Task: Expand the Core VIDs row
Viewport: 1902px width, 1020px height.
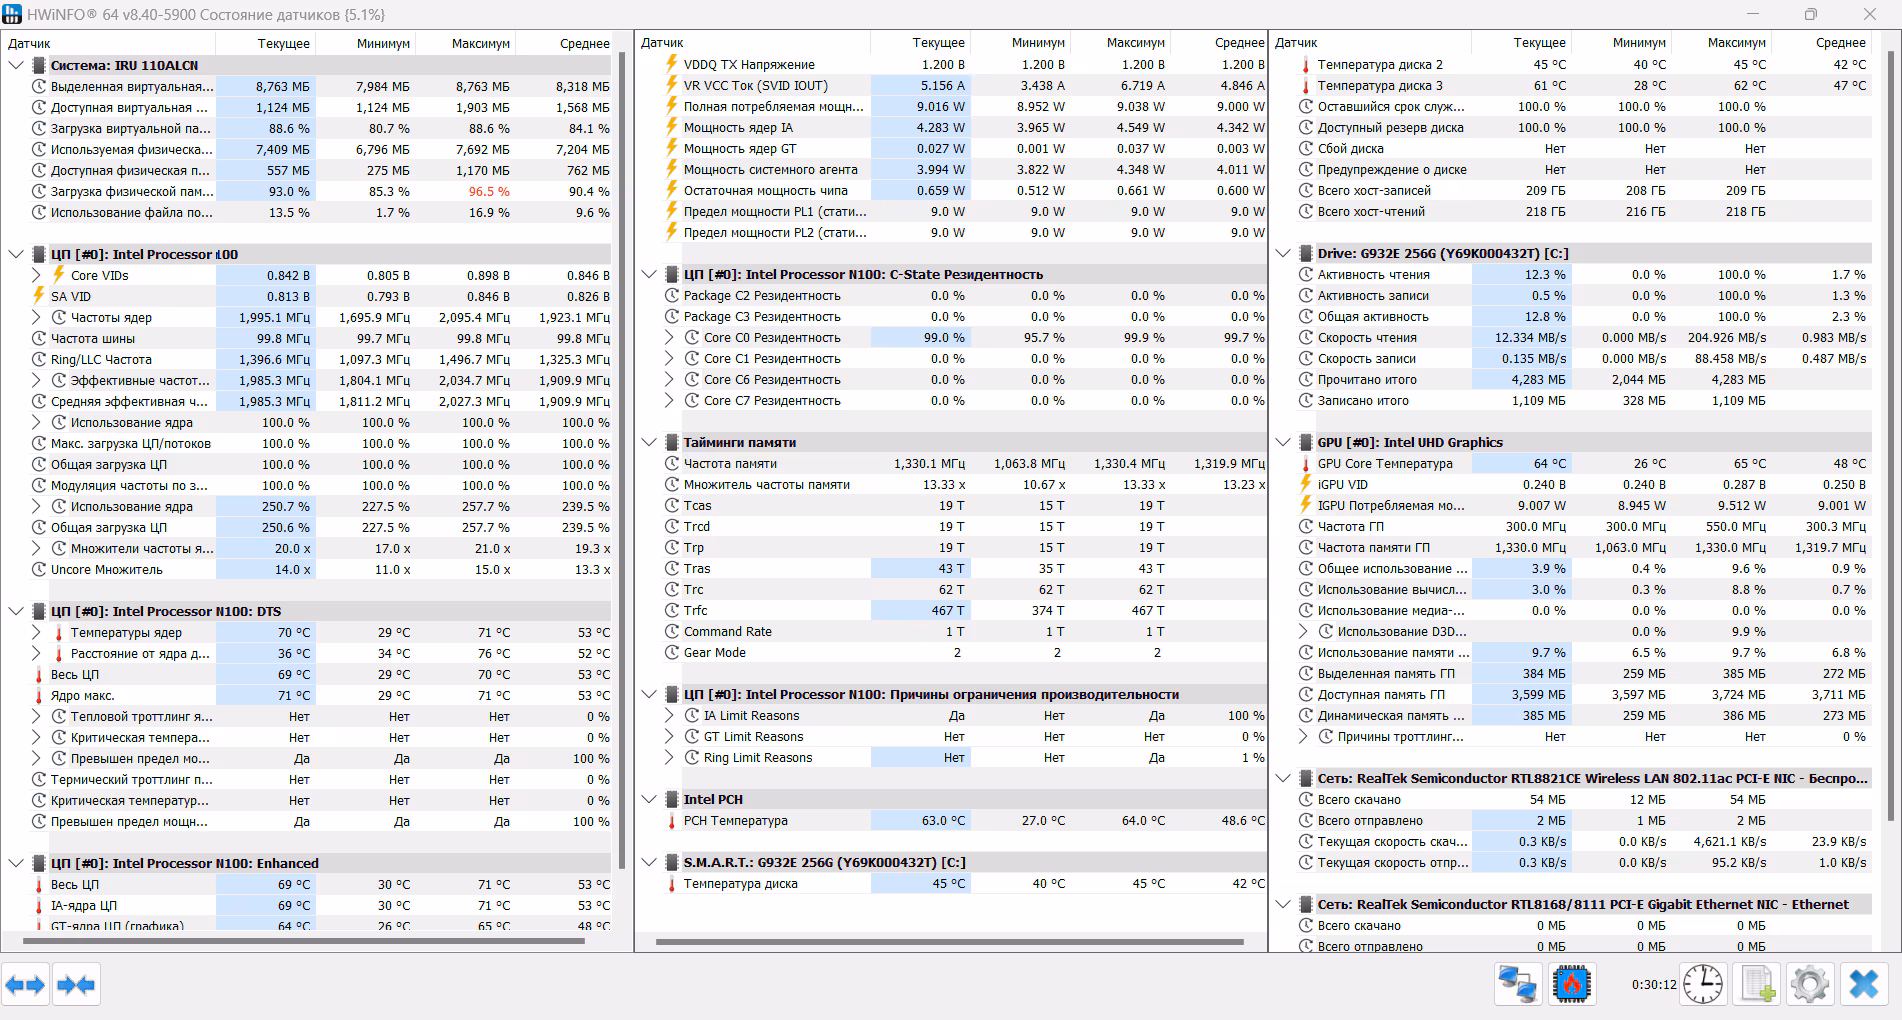Action: tap(36, 275)
